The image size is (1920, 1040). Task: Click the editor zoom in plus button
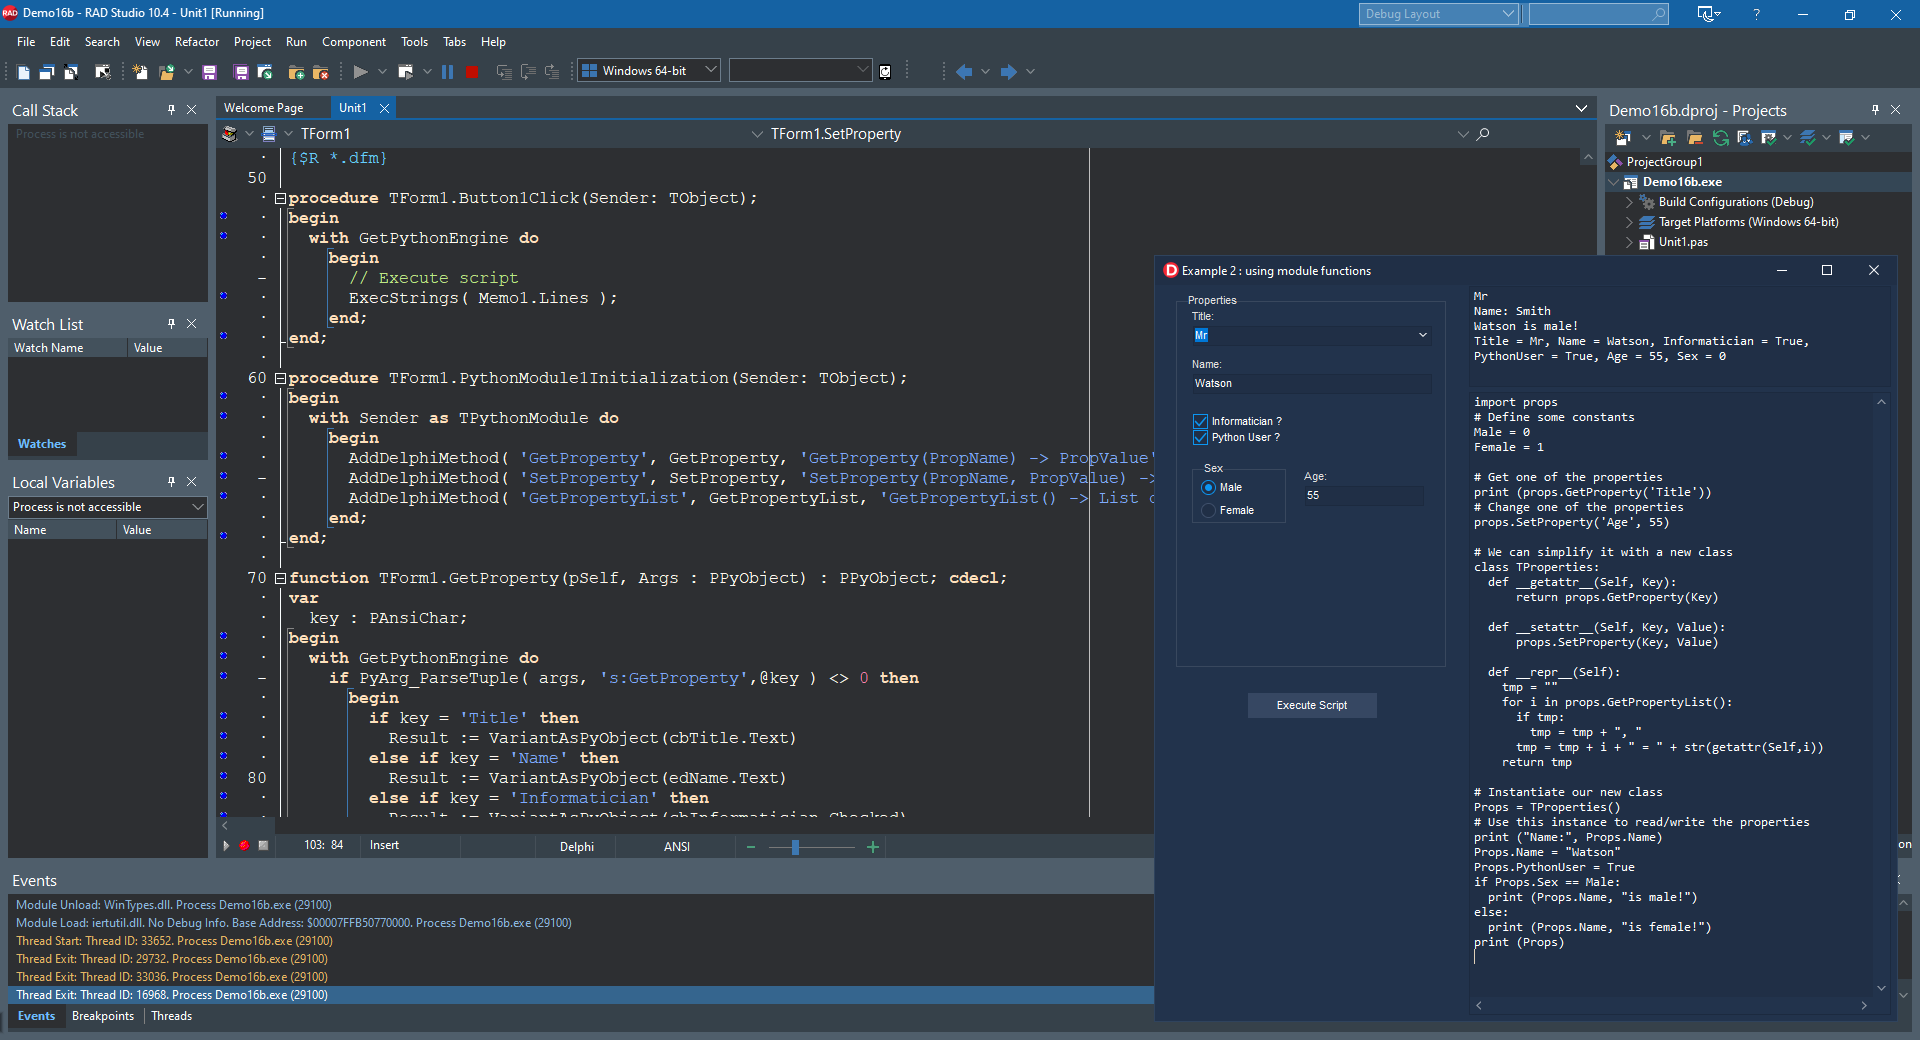[x=873, y=847]
